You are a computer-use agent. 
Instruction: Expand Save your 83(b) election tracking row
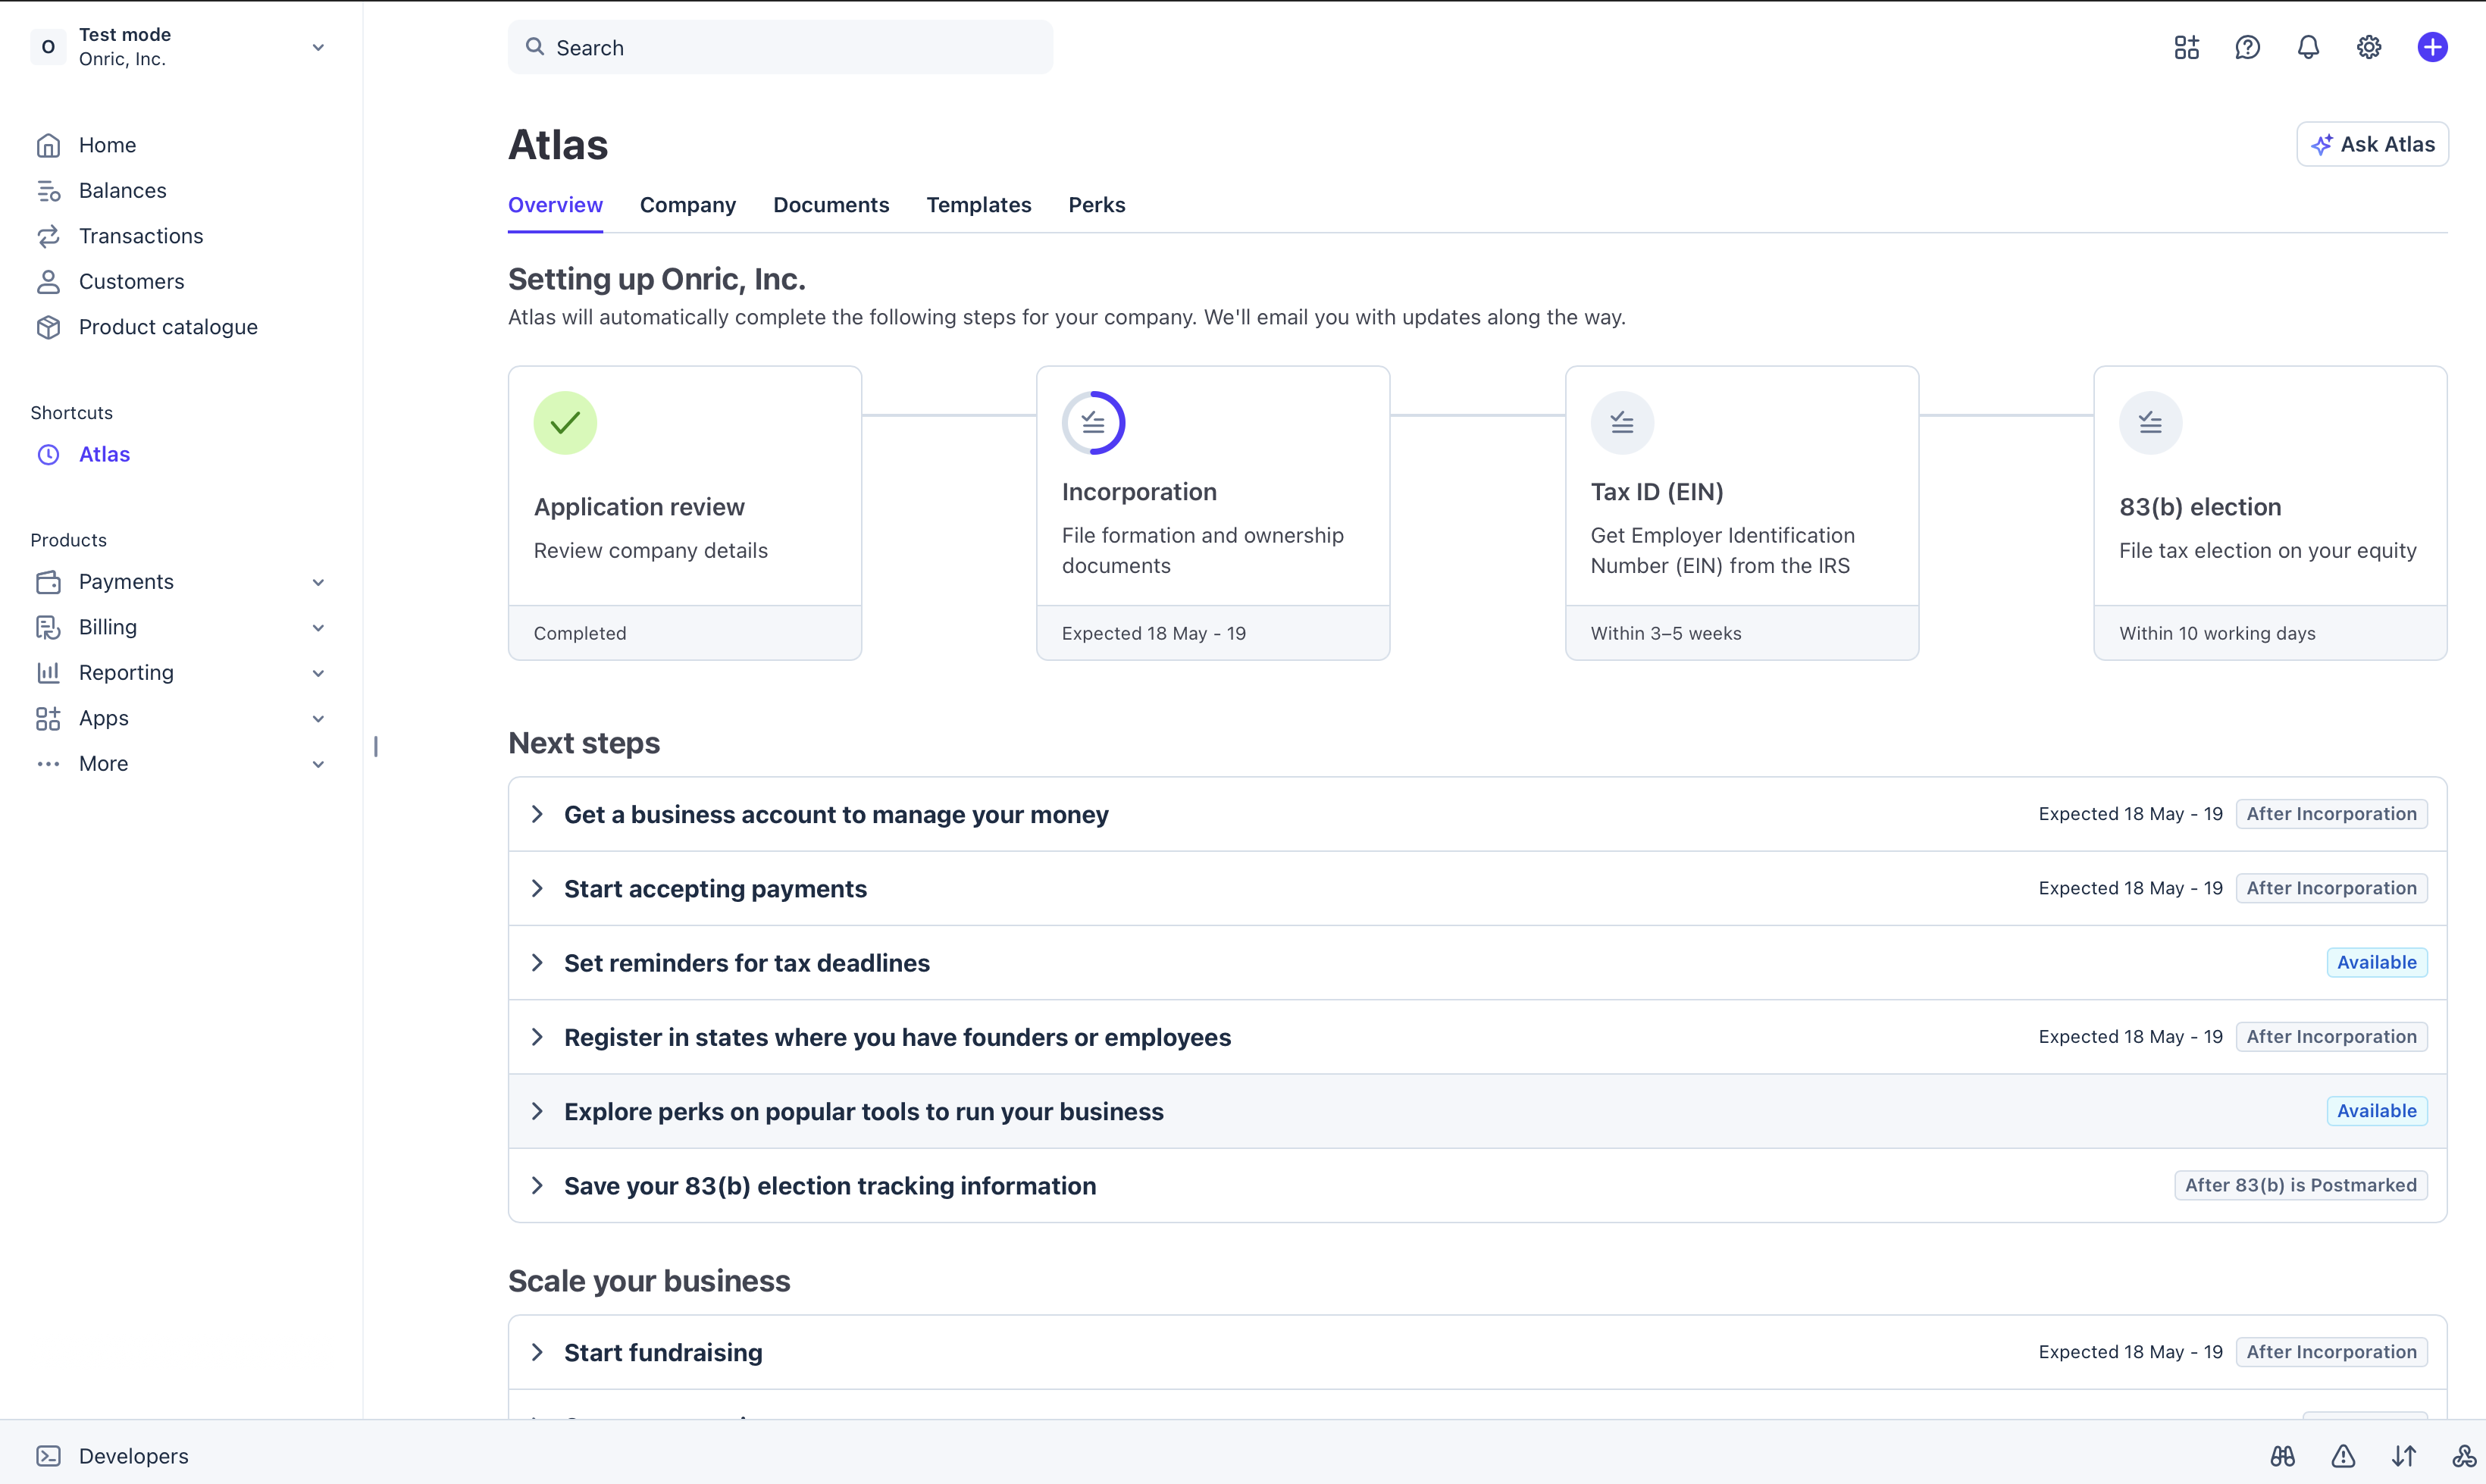pos(1477,1185)
